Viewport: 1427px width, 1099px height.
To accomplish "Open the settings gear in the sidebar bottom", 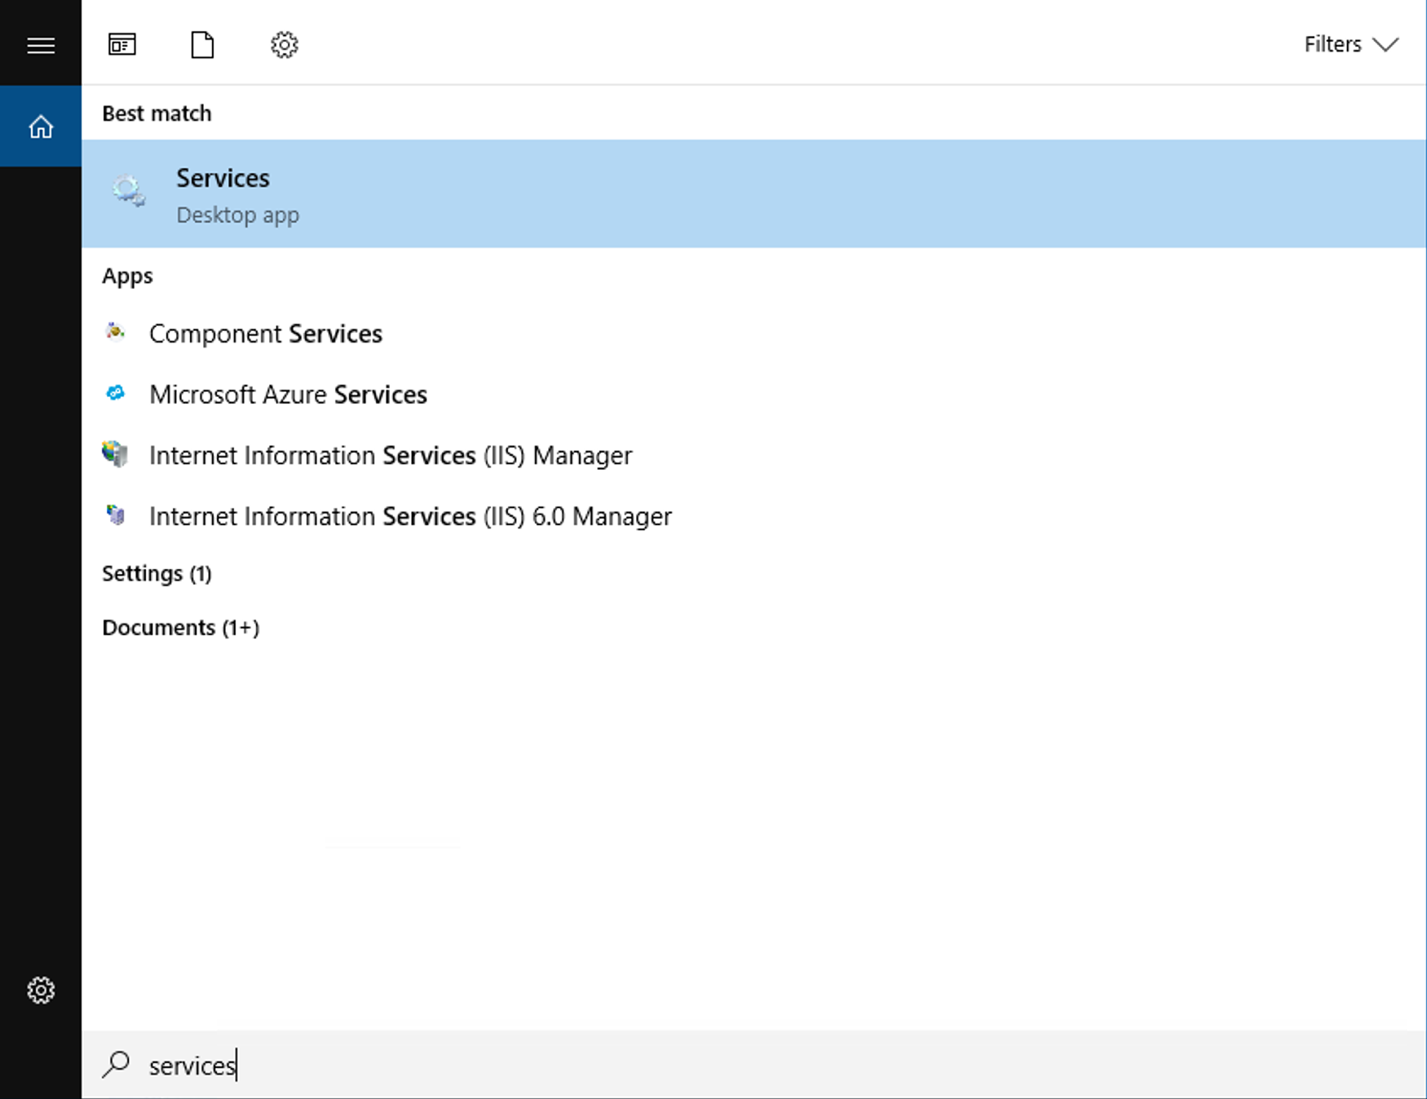I will pos(41,990).
